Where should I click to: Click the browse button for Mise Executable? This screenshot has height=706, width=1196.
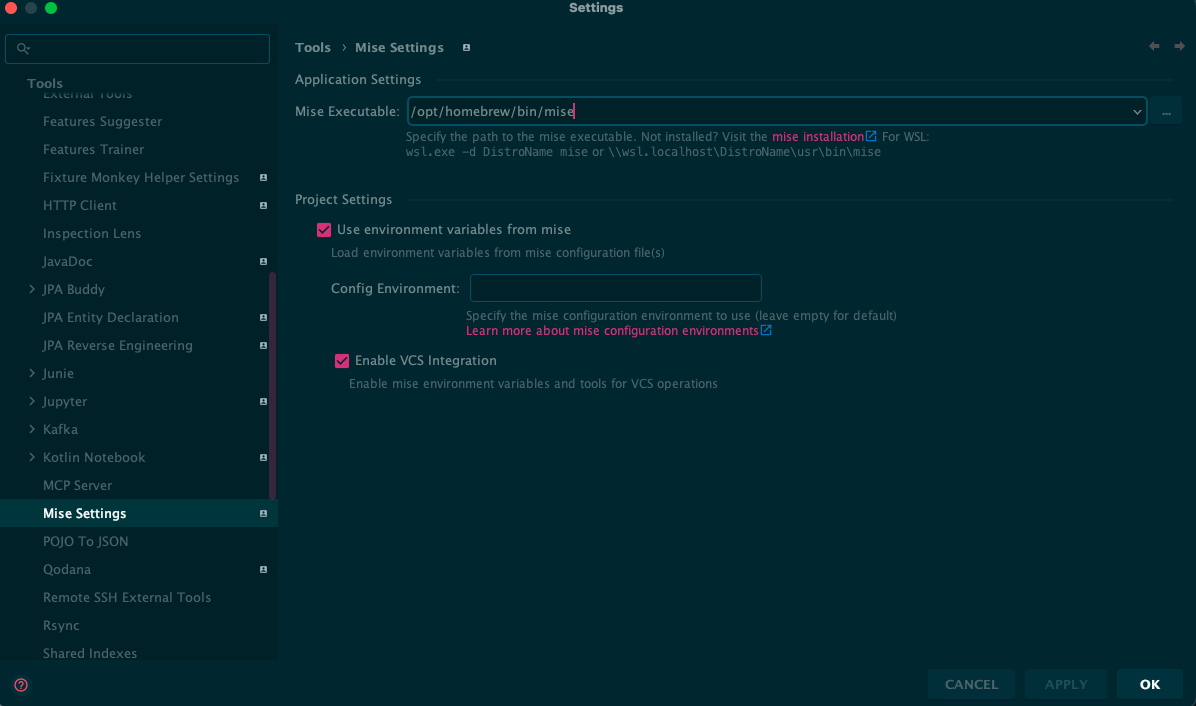[1165, 112]
